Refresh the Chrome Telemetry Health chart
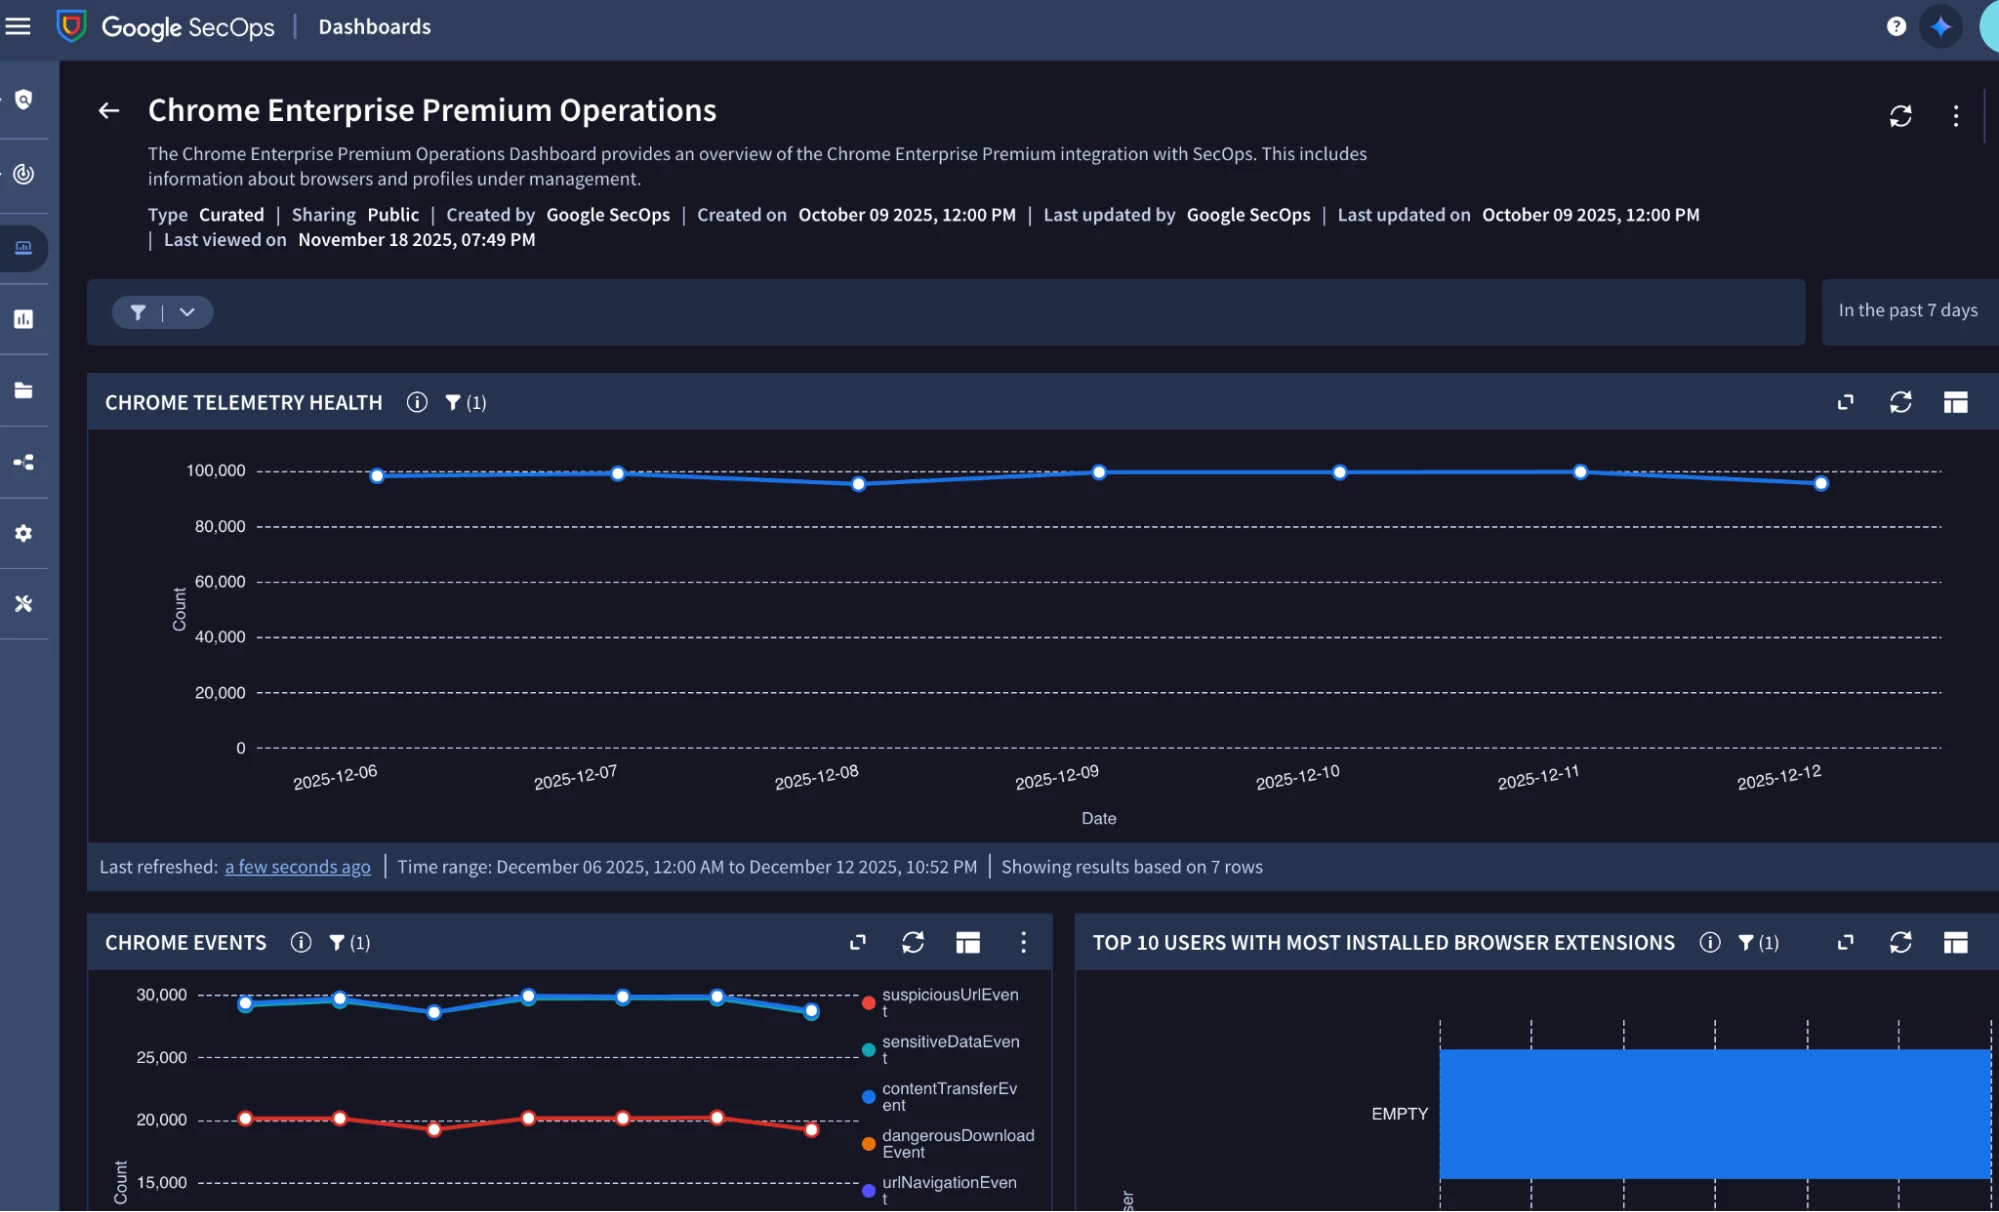 coord(1900,402)
